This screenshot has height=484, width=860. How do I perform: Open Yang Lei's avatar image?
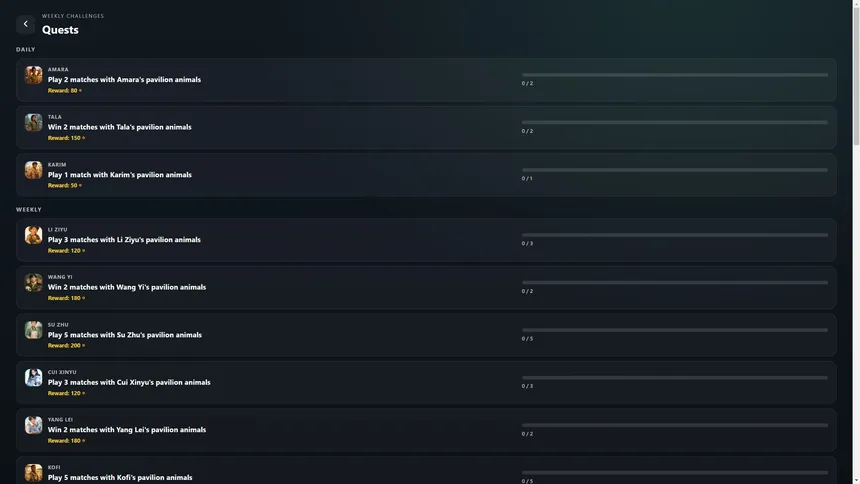point(33,425)
